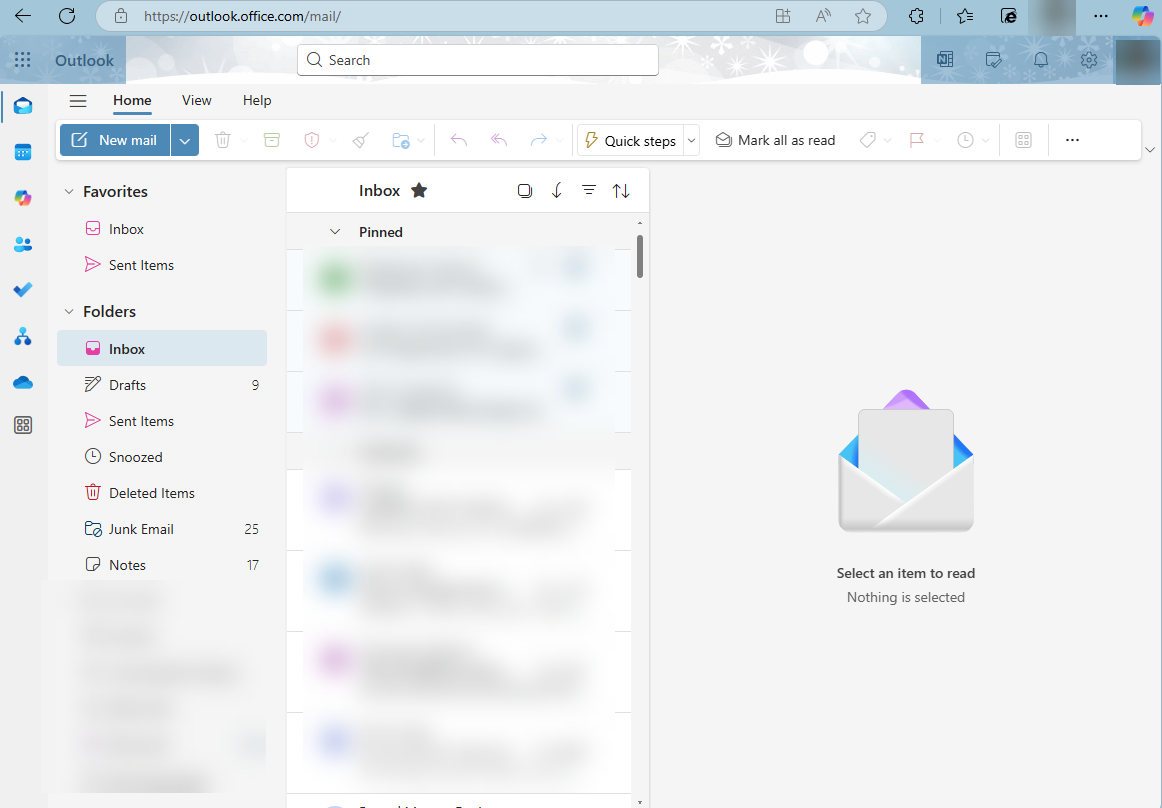Screen dimensions: 1162x808
Task: Open the People app icon
Action: (23, 244)
